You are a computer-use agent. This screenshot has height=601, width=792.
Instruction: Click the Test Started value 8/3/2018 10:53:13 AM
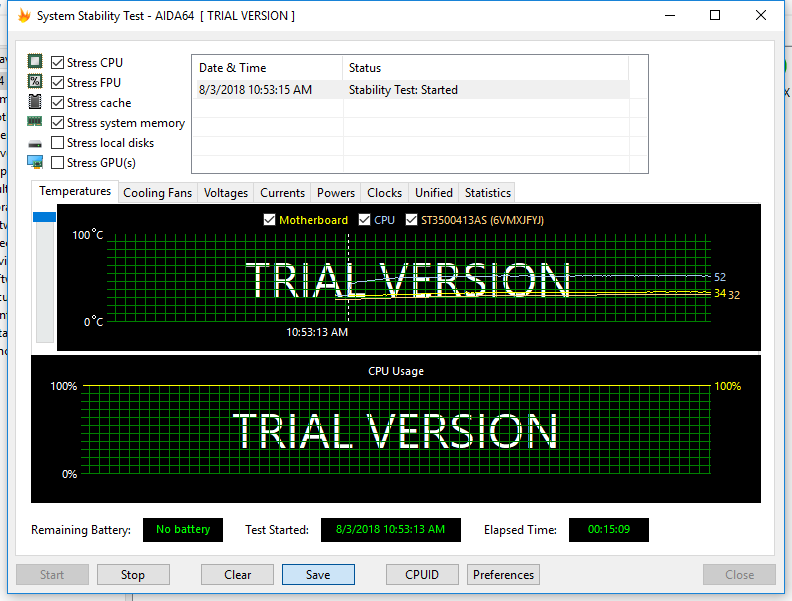tap(390, 530)
